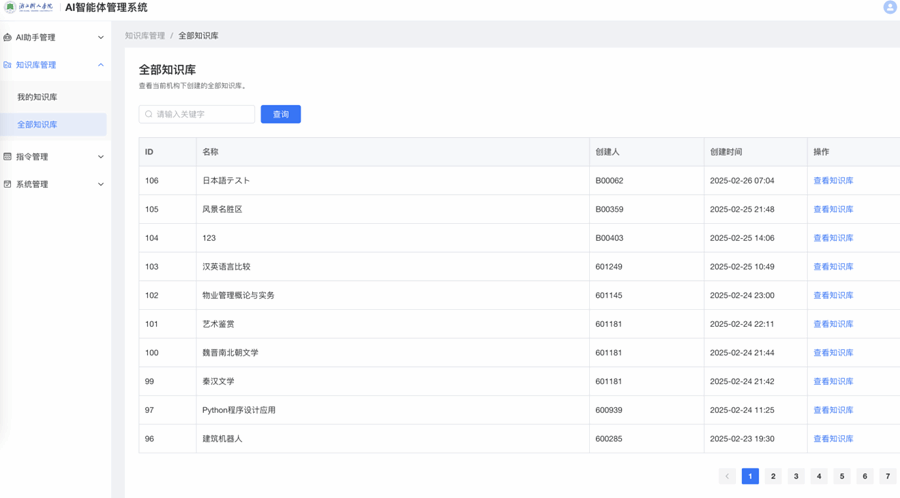Open 我的知识库 in the sidebar

(37, 97)
